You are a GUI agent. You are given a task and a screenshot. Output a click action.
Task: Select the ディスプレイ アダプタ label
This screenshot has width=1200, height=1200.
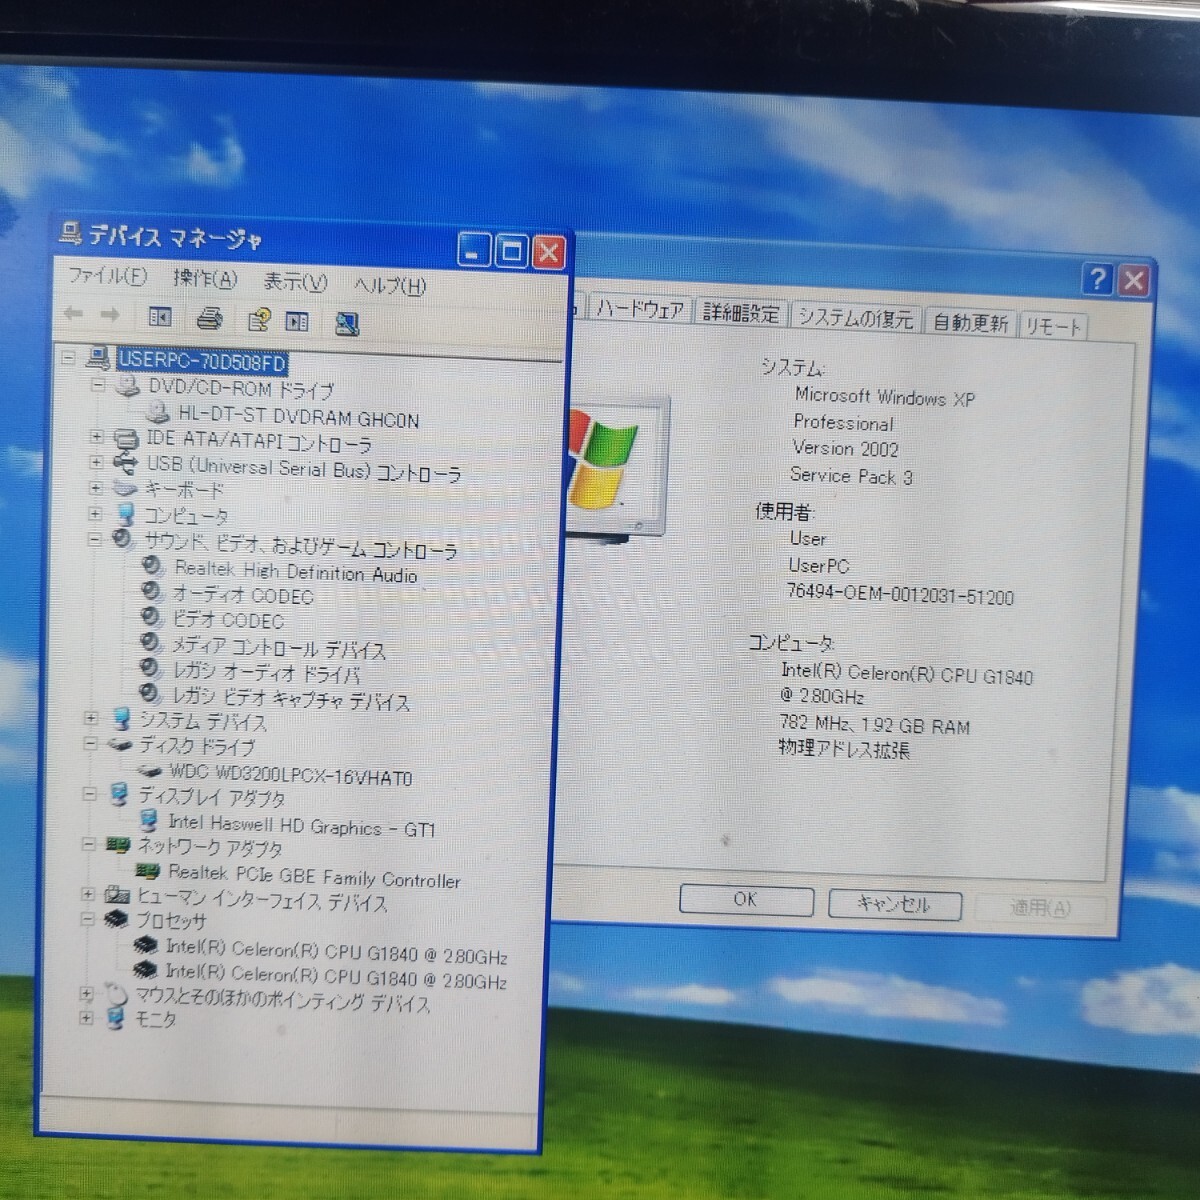pyautogui.click(x=212, y=797)
